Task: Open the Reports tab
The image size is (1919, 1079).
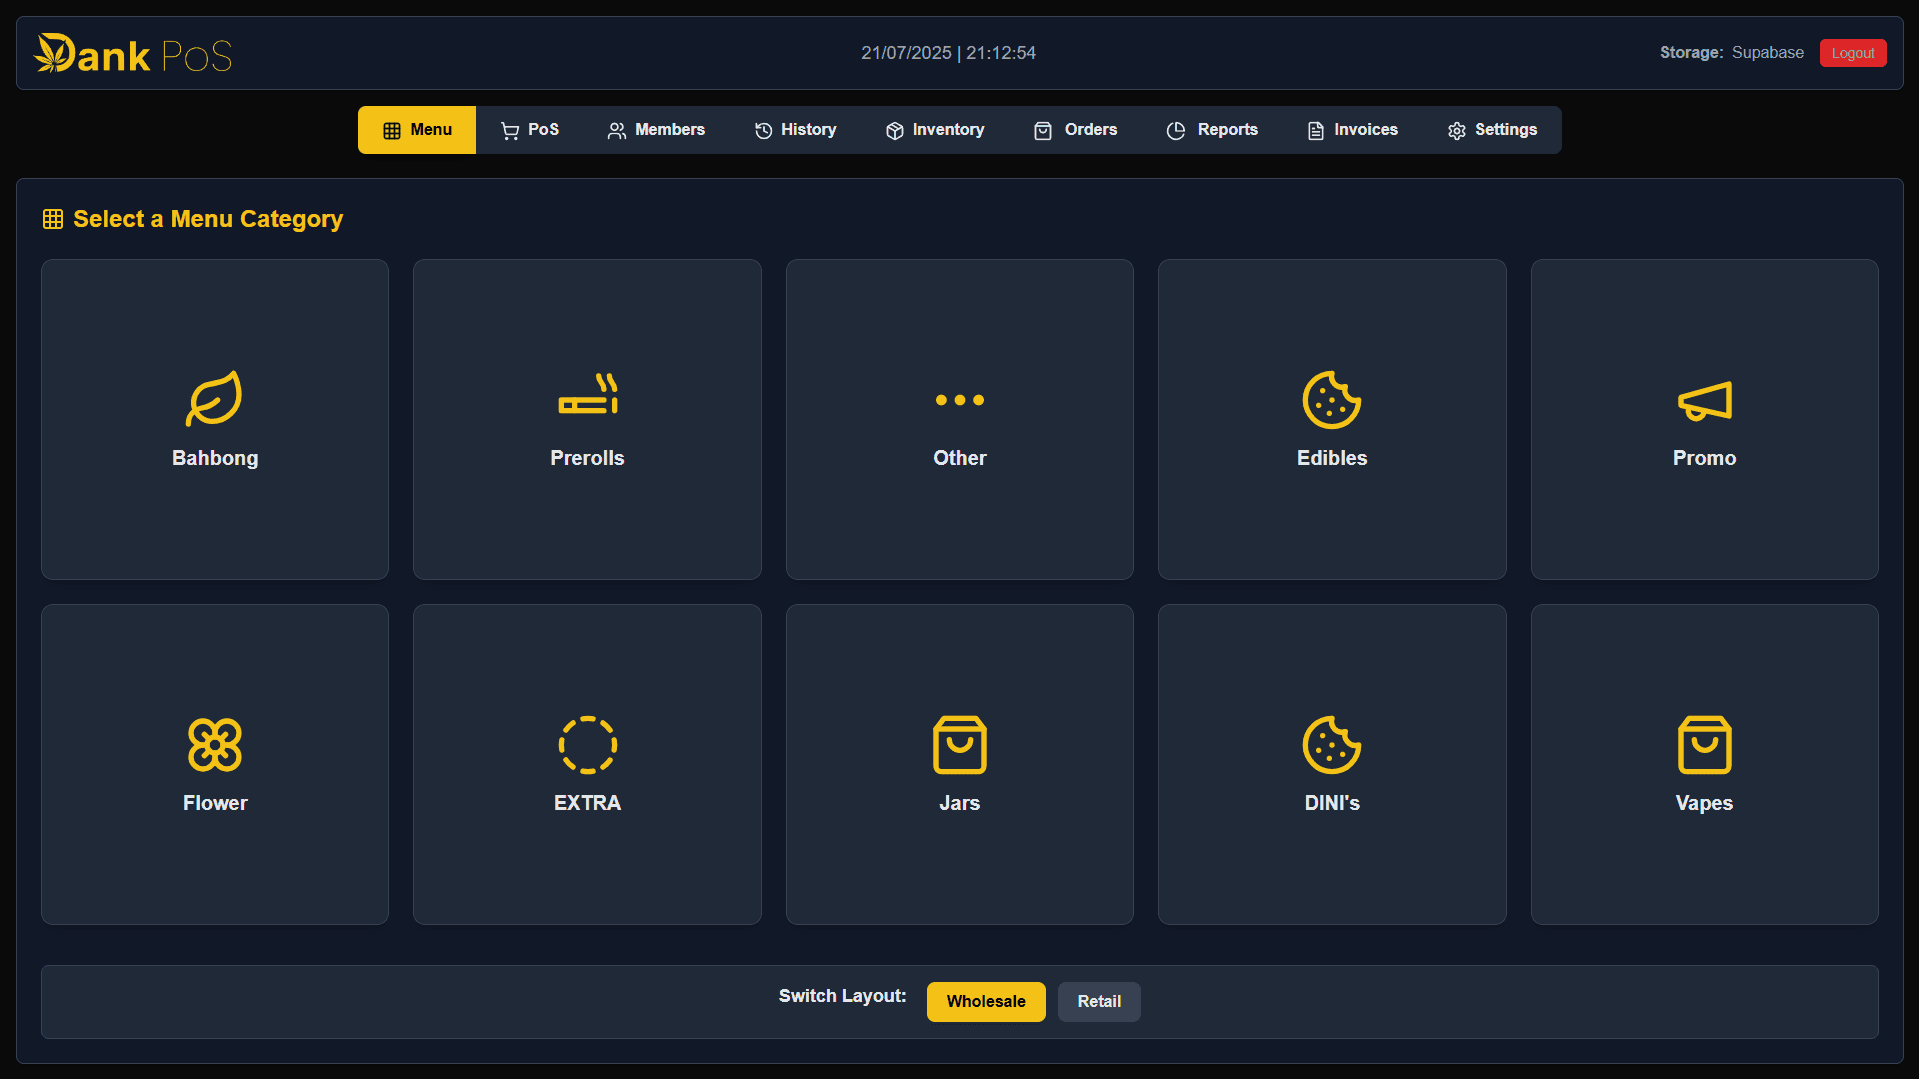Action: tap(1212, 130)
